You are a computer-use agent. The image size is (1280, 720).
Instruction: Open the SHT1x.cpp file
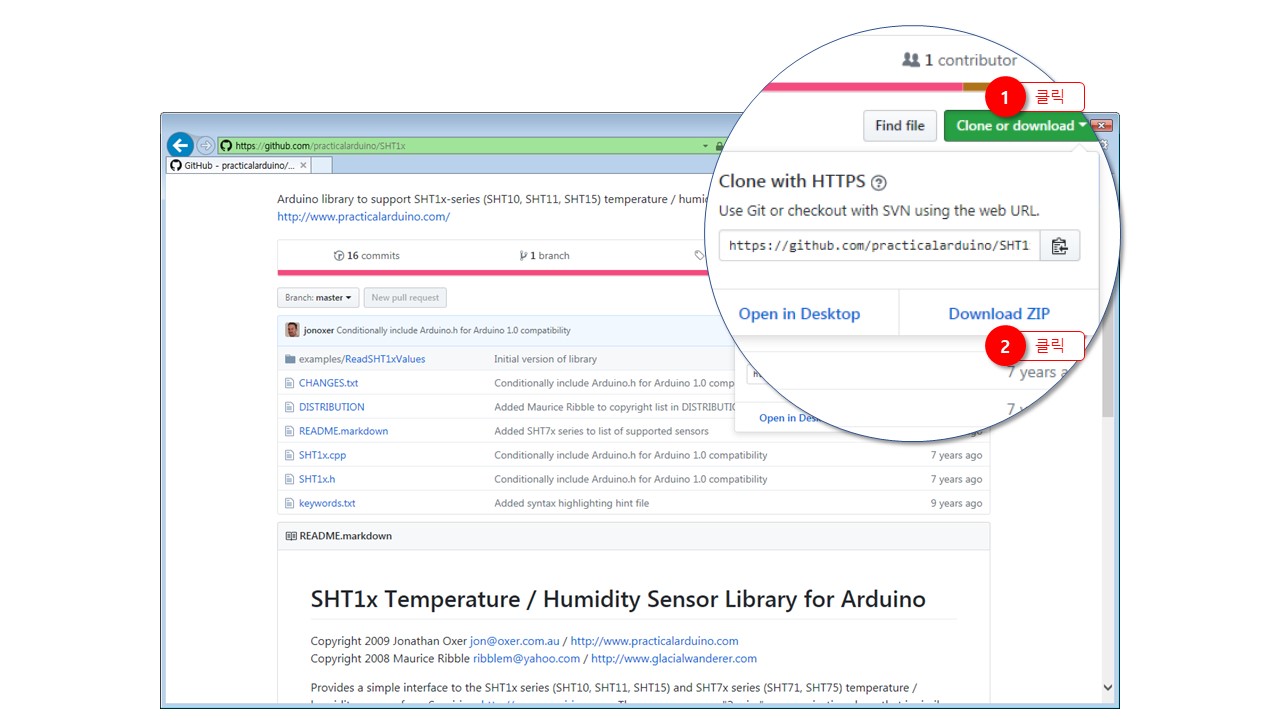(x=322, y=455)
